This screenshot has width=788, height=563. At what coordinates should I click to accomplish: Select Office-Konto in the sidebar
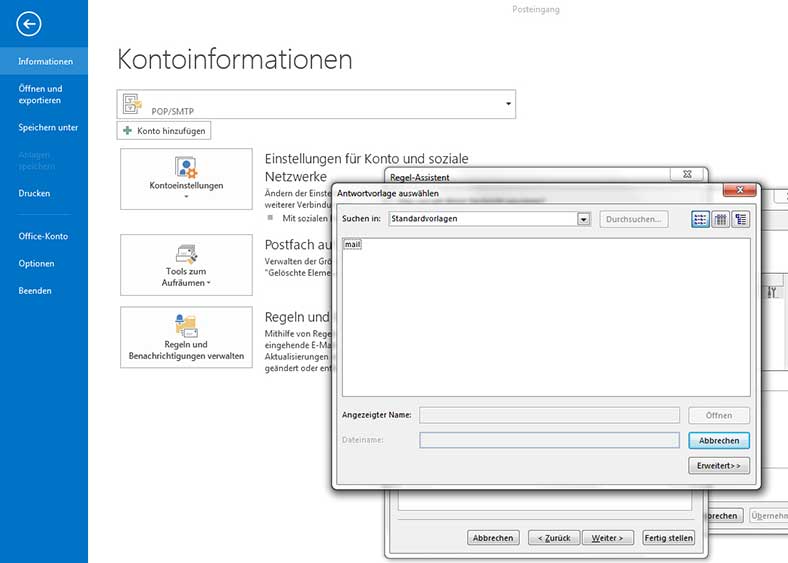43,237
